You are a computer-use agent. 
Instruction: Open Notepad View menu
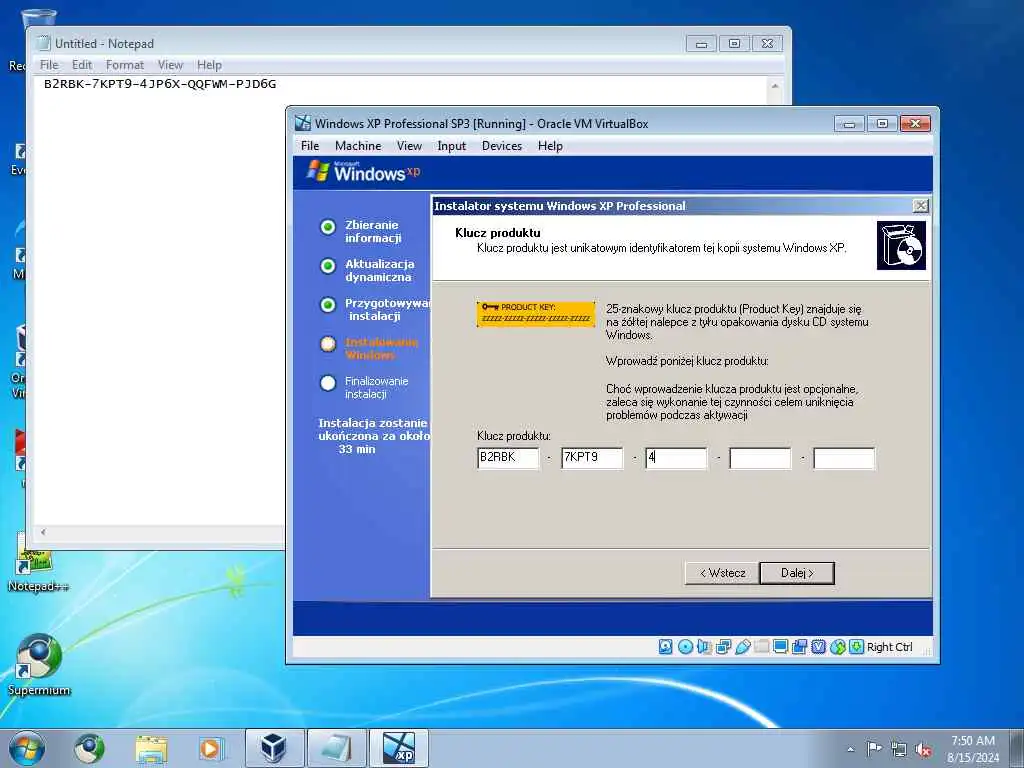(x=170, y=65)
